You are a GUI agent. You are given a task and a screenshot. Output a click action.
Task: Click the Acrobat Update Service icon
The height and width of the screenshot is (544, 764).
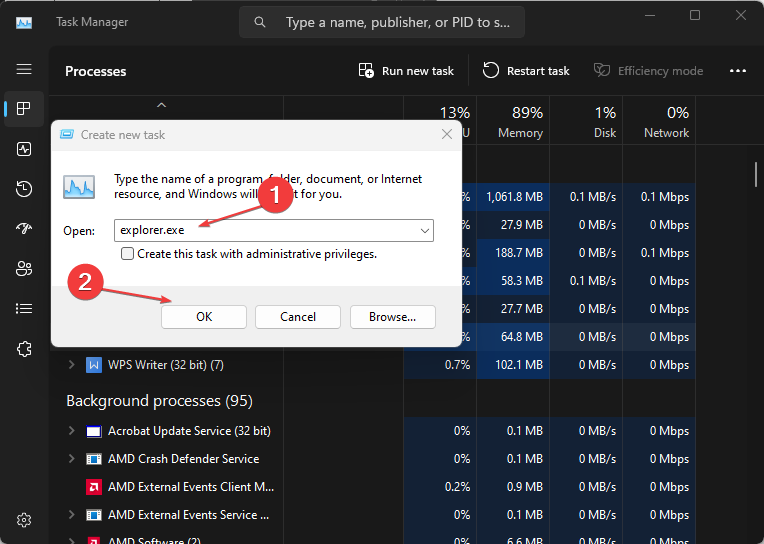94,431
